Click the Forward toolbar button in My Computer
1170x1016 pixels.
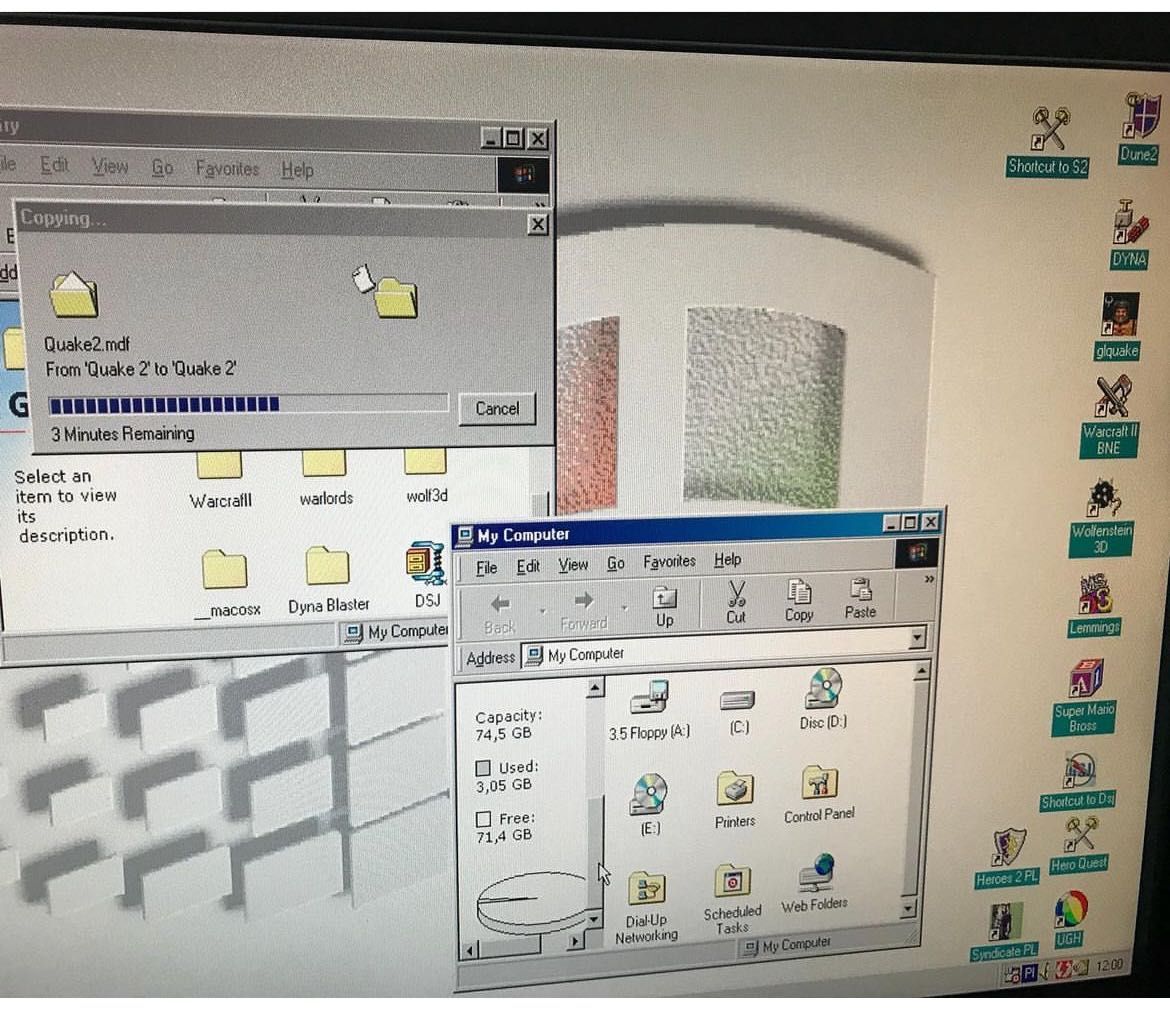tap(584, 610)
